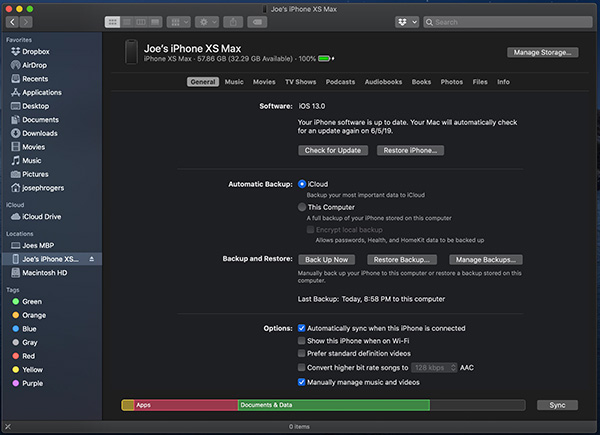Click the Share toolbar icon
Image resolution: width=600 pixels, height=435 pixels.
coord(233,22)
